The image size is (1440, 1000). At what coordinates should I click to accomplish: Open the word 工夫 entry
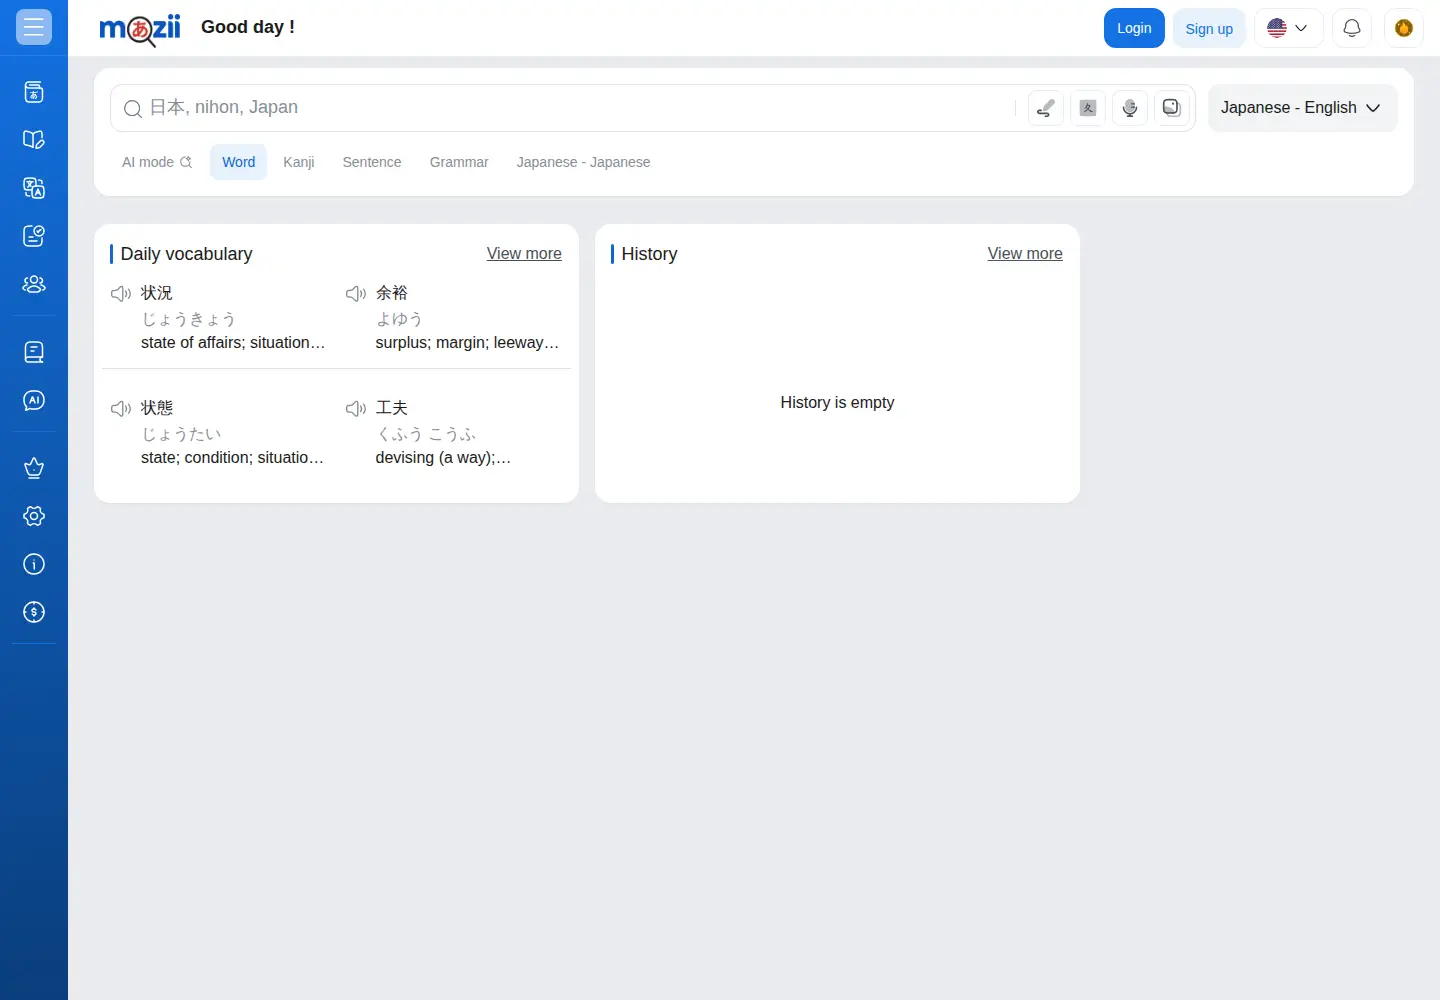(392, 408)
